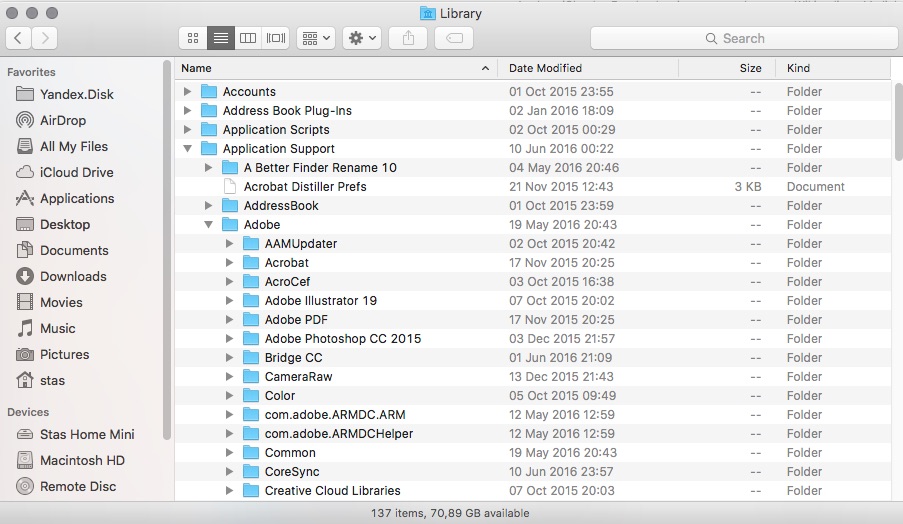Image resolution: width=903 pixels, height=524 pixels.
Task: Expand the AddressBook folder
Action: click(x=208, y=206)
